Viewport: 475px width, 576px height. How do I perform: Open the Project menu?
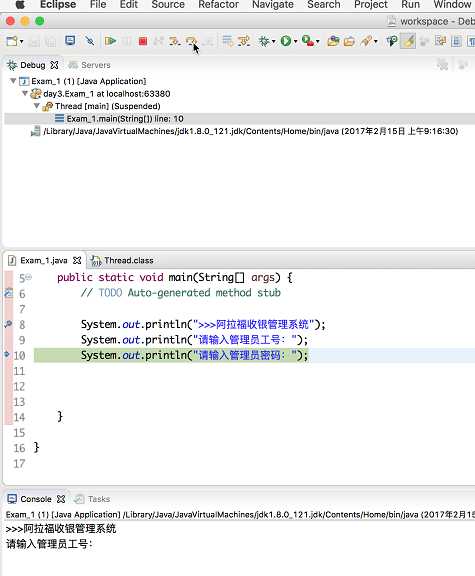[371, 4]
